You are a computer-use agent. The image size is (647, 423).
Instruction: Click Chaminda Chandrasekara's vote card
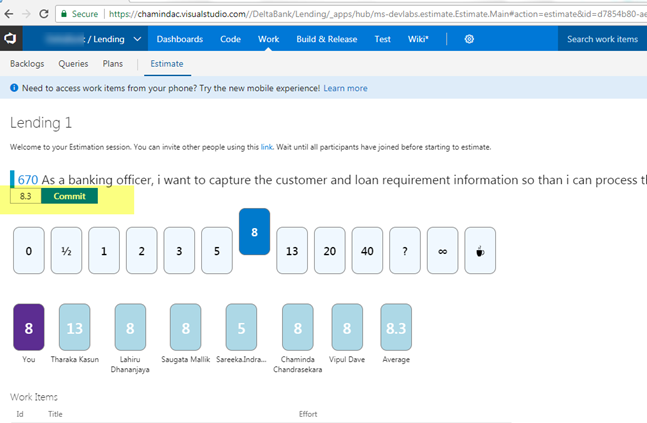(x=298, y=327)
